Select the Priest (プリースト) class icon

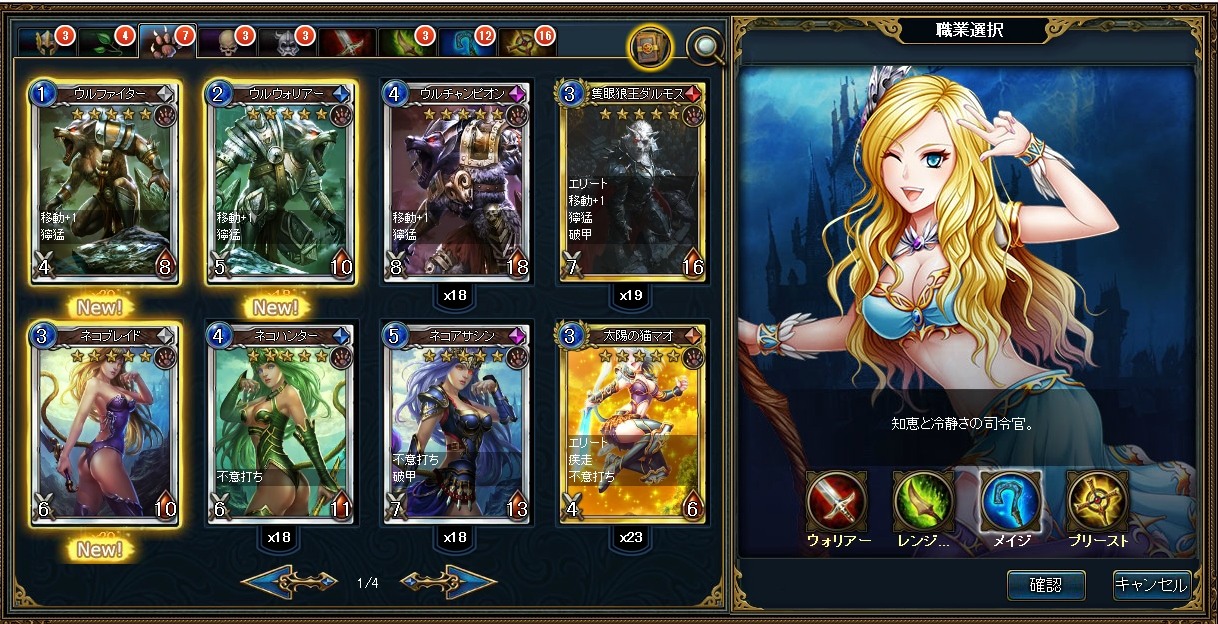(x=1098, y=500)
